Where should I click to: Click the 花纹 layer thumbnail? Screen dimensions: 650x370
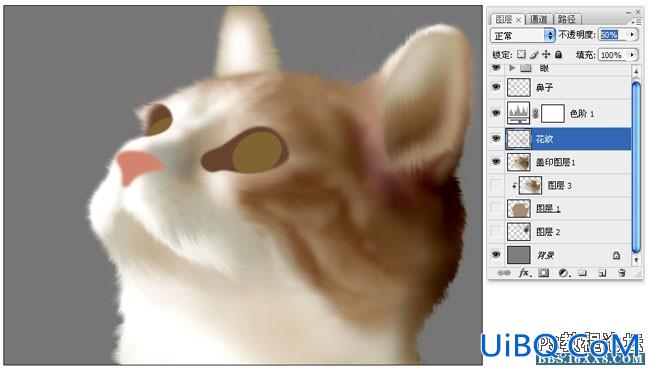518,139
